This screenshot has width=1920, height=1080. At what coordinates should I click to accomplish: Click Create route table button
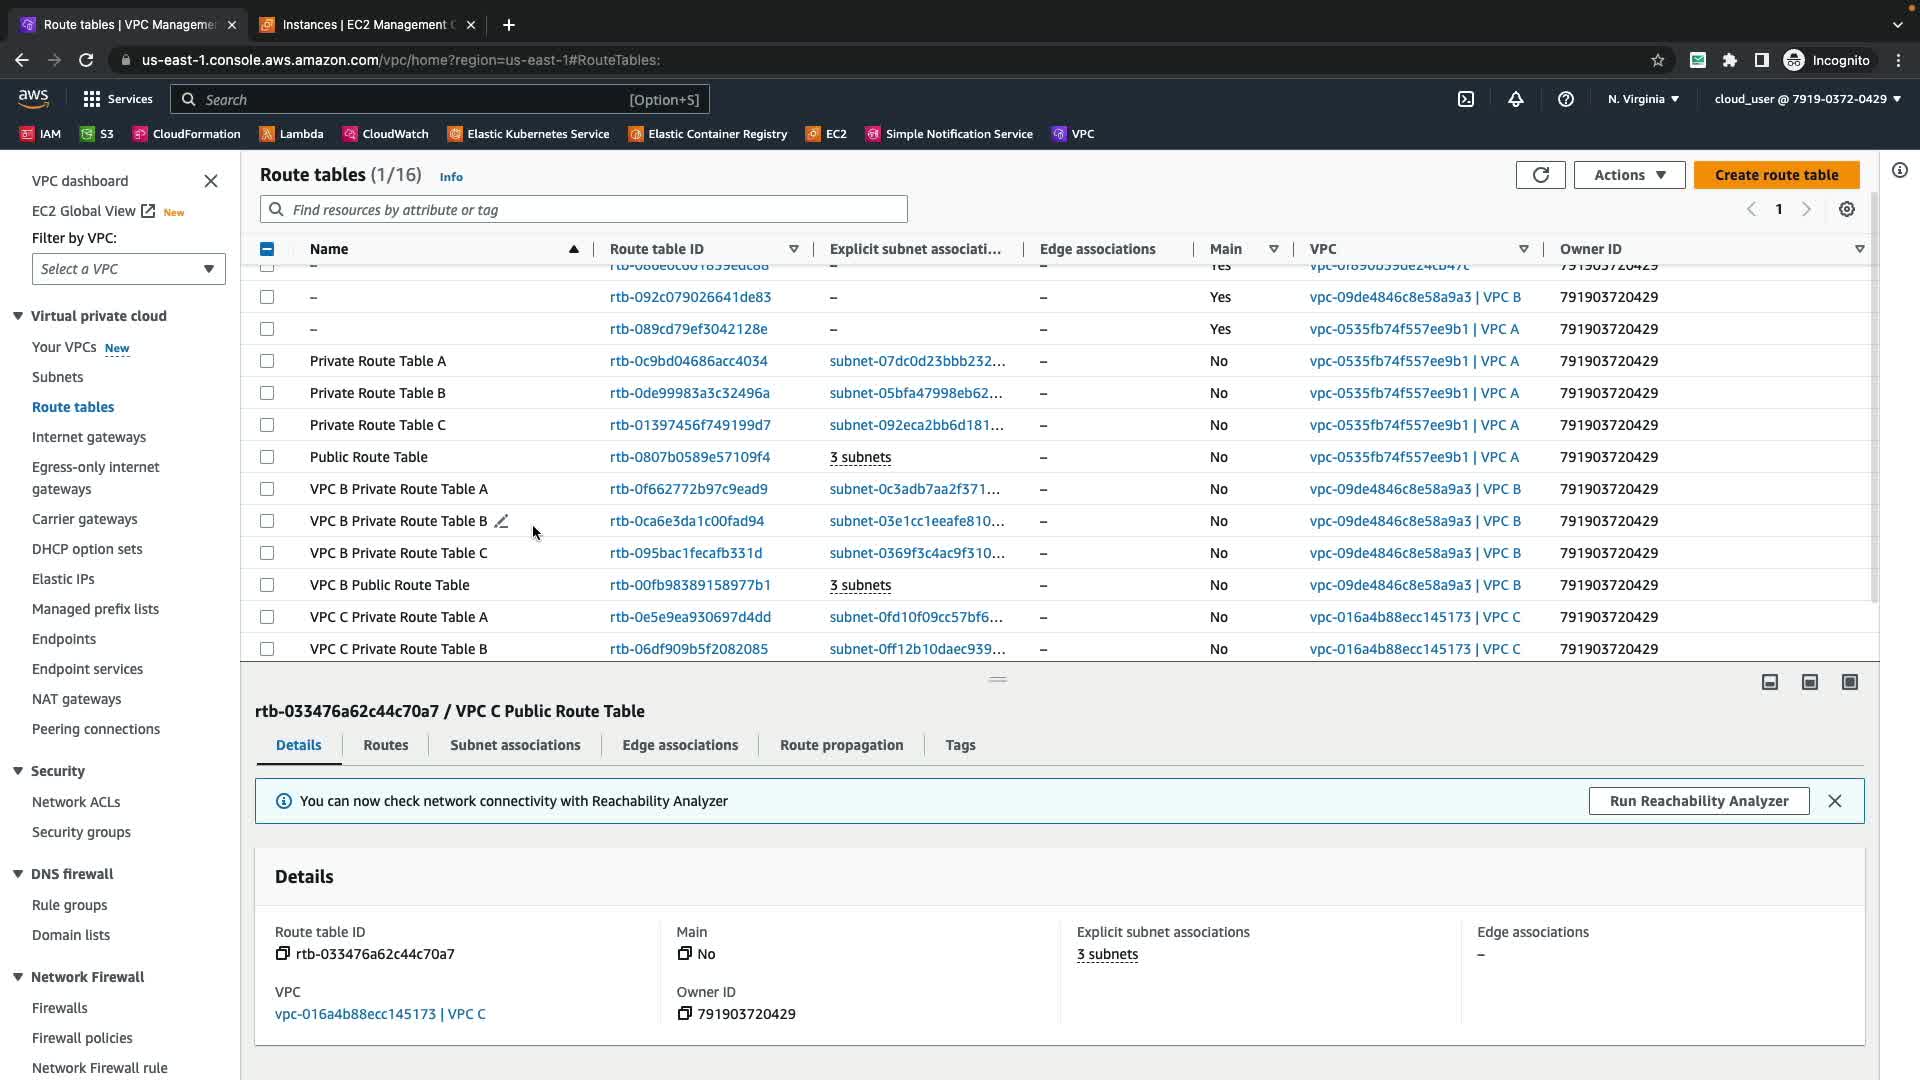point(1776,175)
